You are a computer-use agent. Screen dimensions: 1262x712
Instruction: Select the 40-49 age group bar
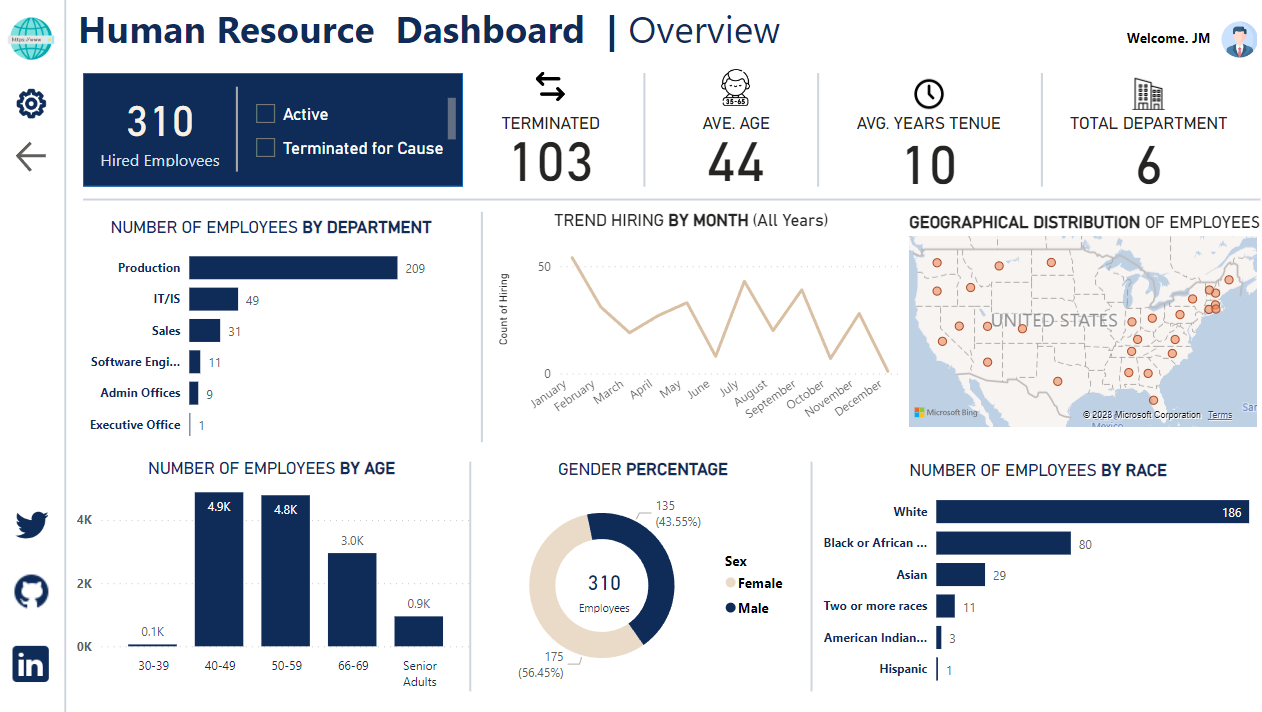[219, 570]
